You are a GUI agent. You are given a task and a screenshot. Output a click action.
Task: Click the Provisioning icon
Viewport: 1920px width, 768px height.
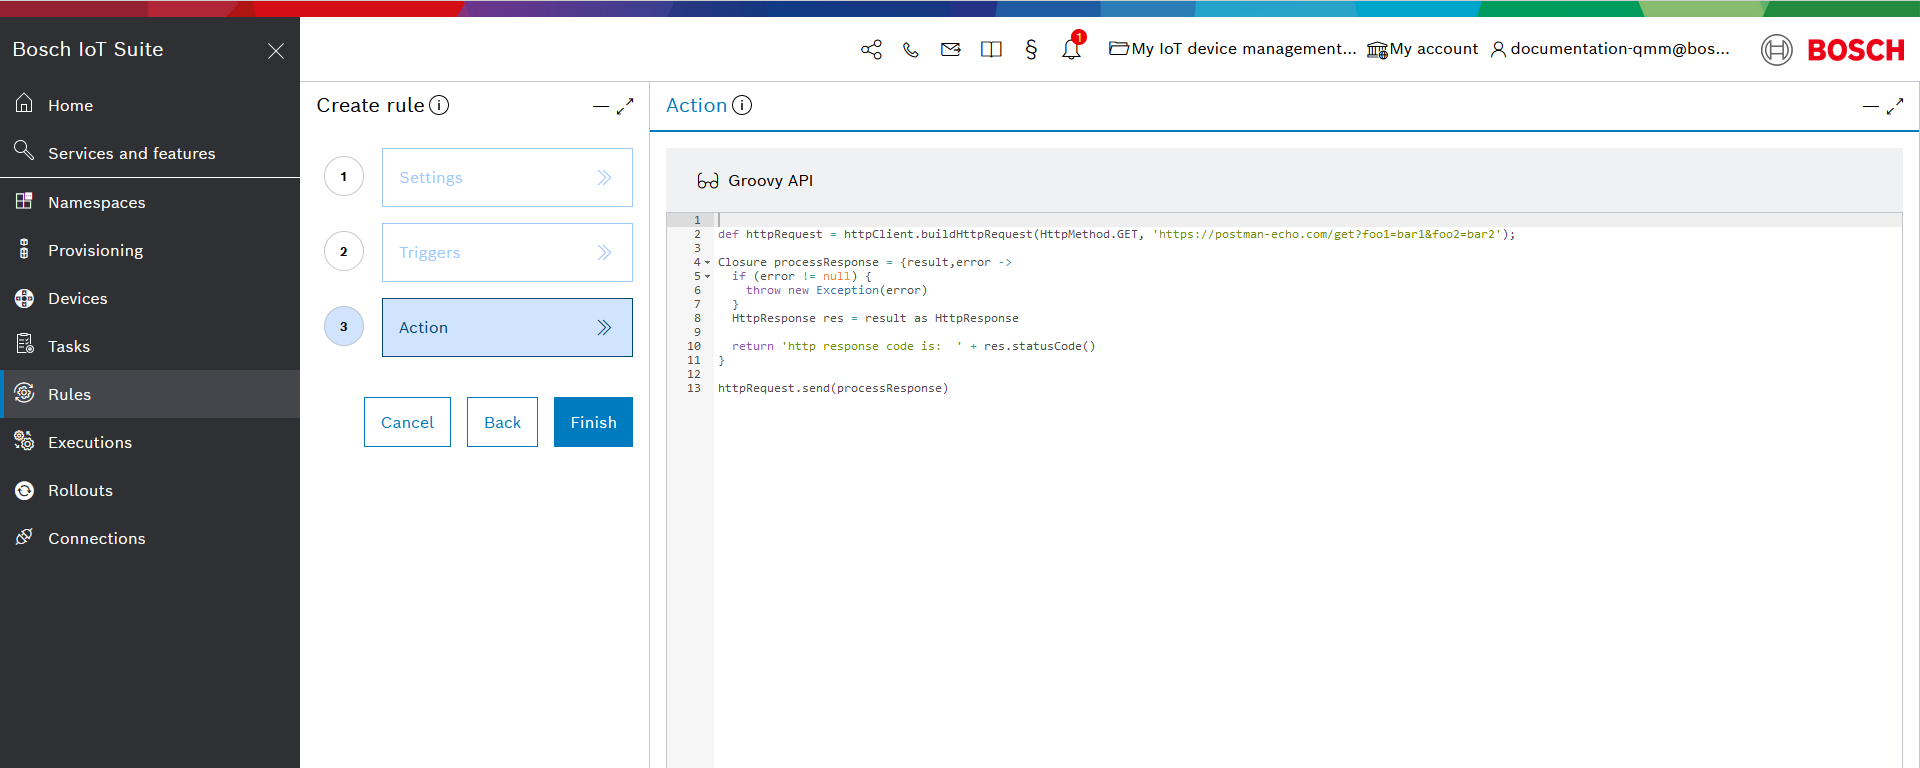click(x=24, y=249)
